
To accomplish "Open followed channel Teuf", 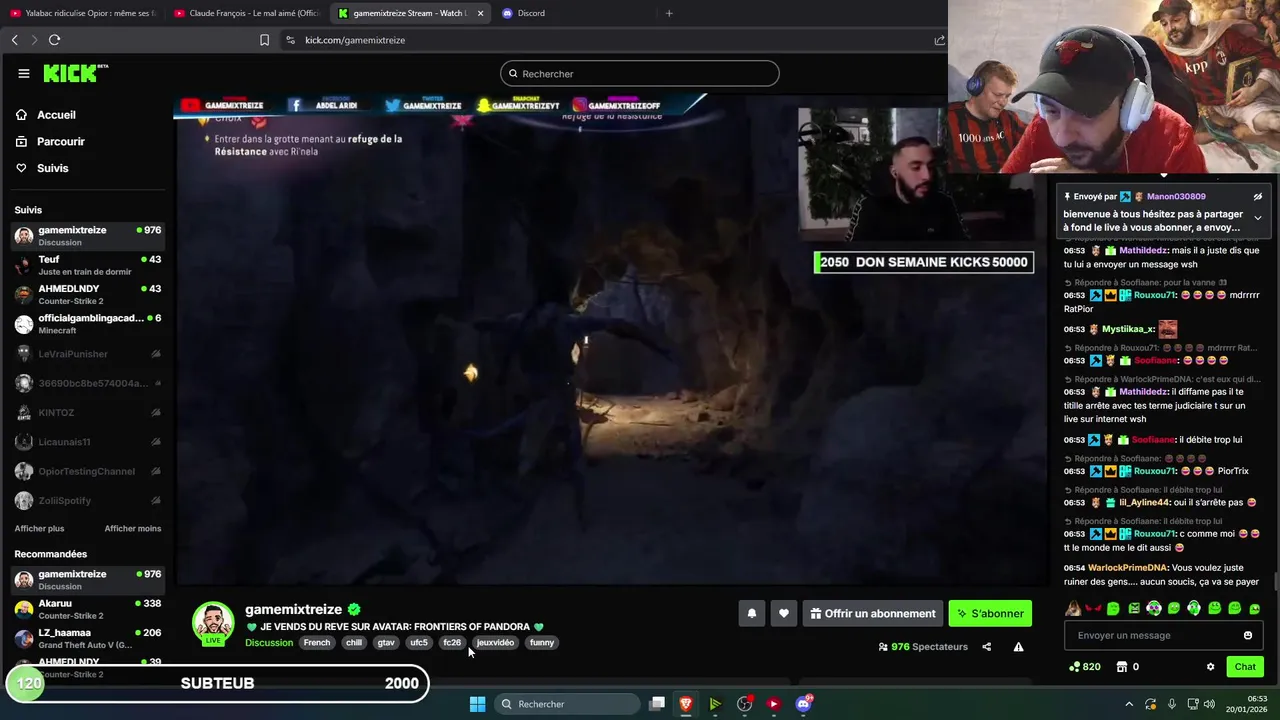I will point(88,265).
